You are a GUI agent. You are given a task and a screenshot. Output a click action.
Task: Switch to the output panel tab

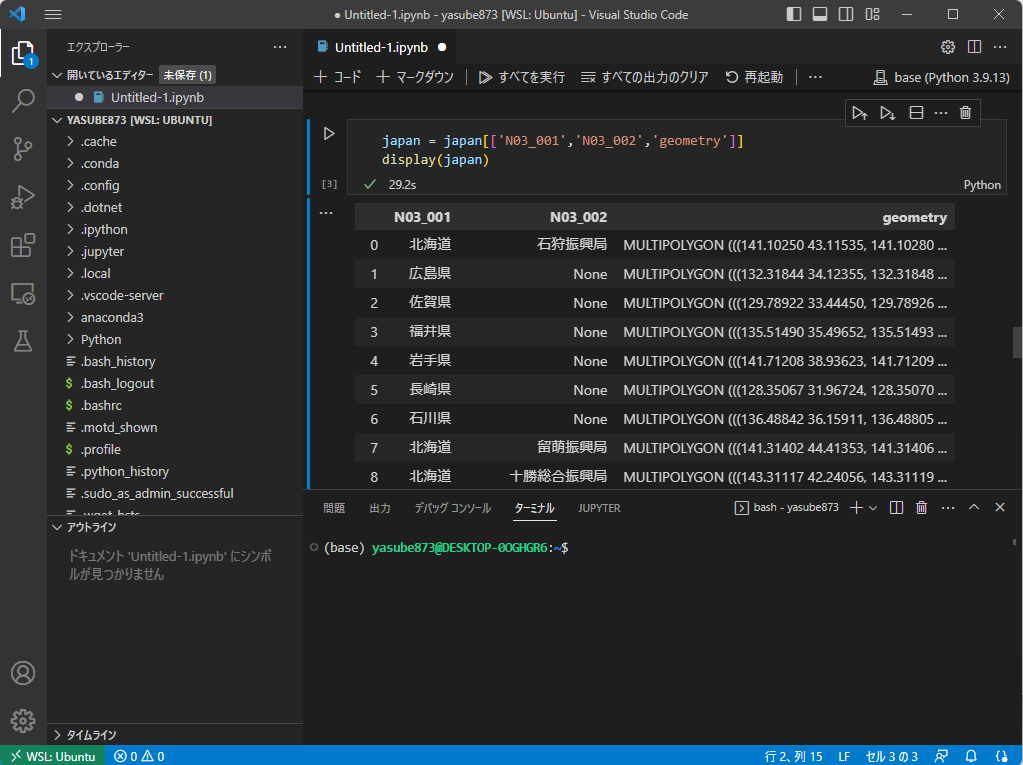coord(380,508)
